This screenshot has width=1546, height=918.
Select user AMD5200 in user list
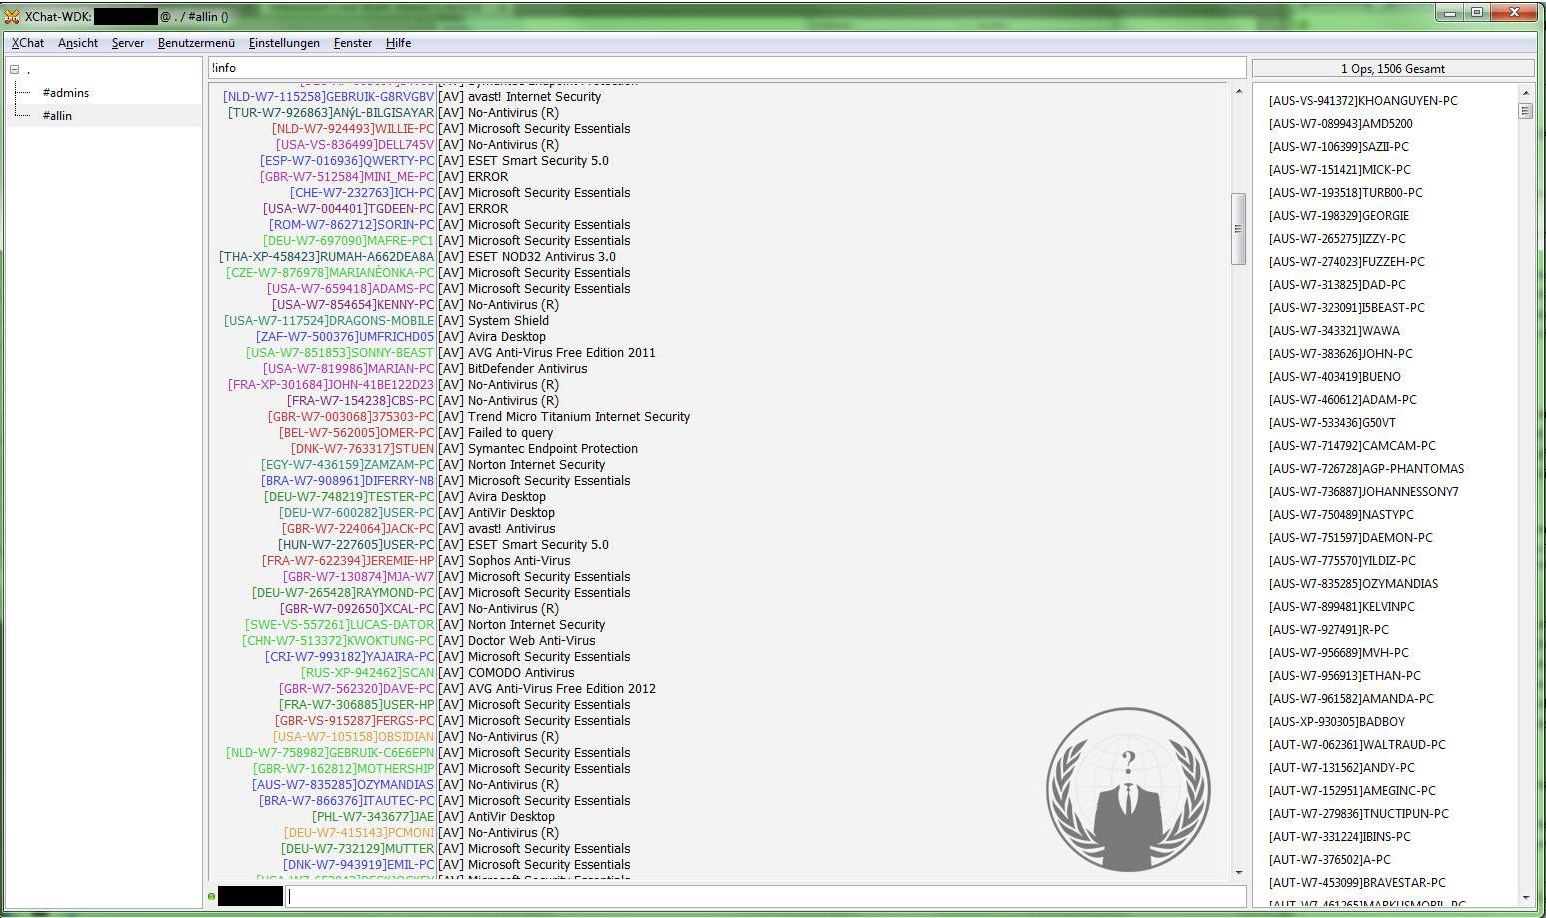(1340, 124)
